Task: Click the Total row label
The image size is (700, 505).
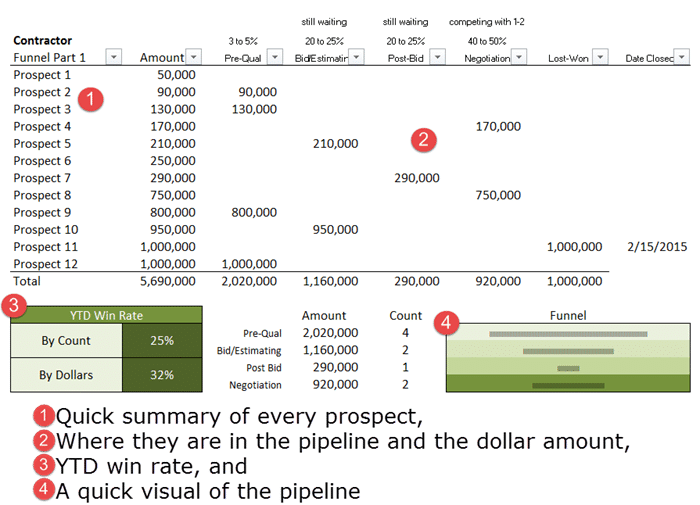Action: 27,281
